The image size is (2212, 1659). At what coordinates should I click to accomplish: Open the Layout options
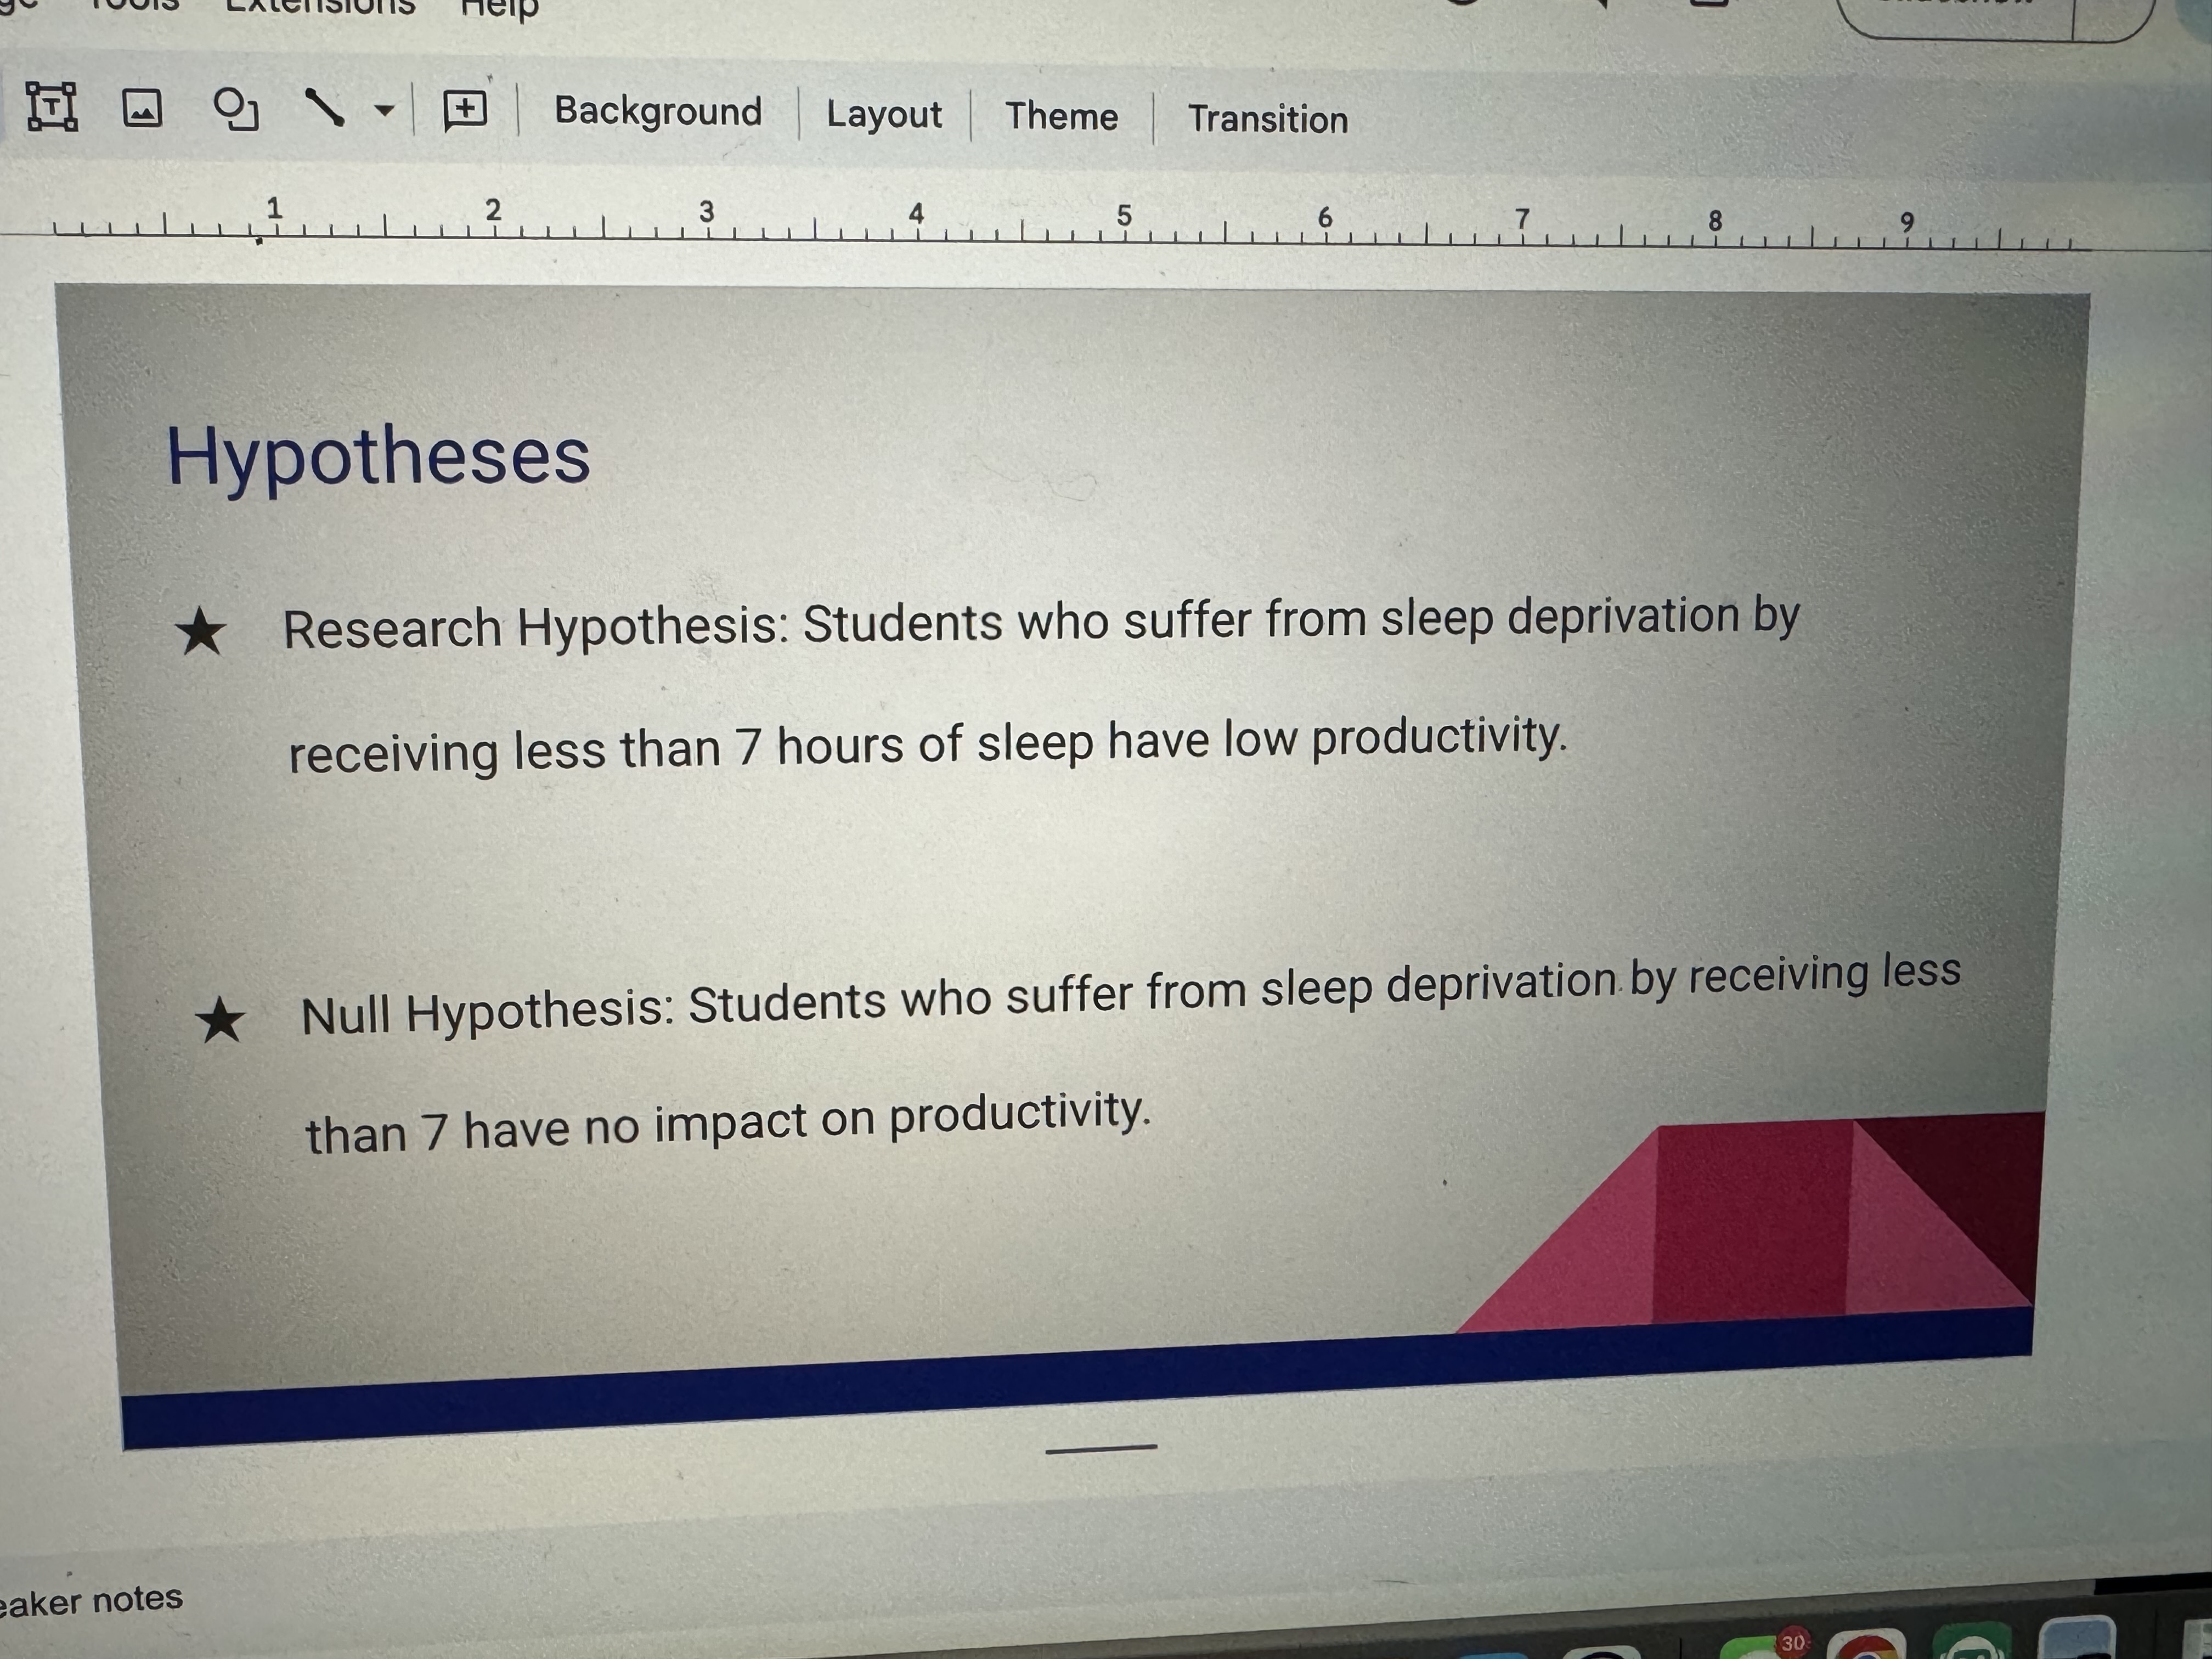click(x=884, y=115)
